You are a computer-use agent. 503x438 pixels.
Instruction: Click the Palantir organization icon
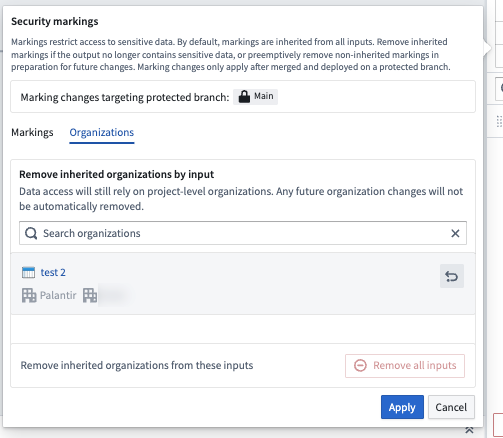[29, 295]
